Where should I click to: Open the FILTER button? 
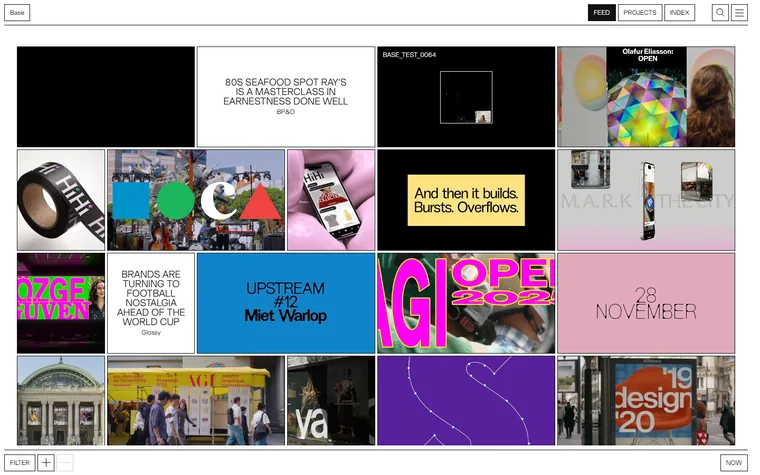point(20,462)
